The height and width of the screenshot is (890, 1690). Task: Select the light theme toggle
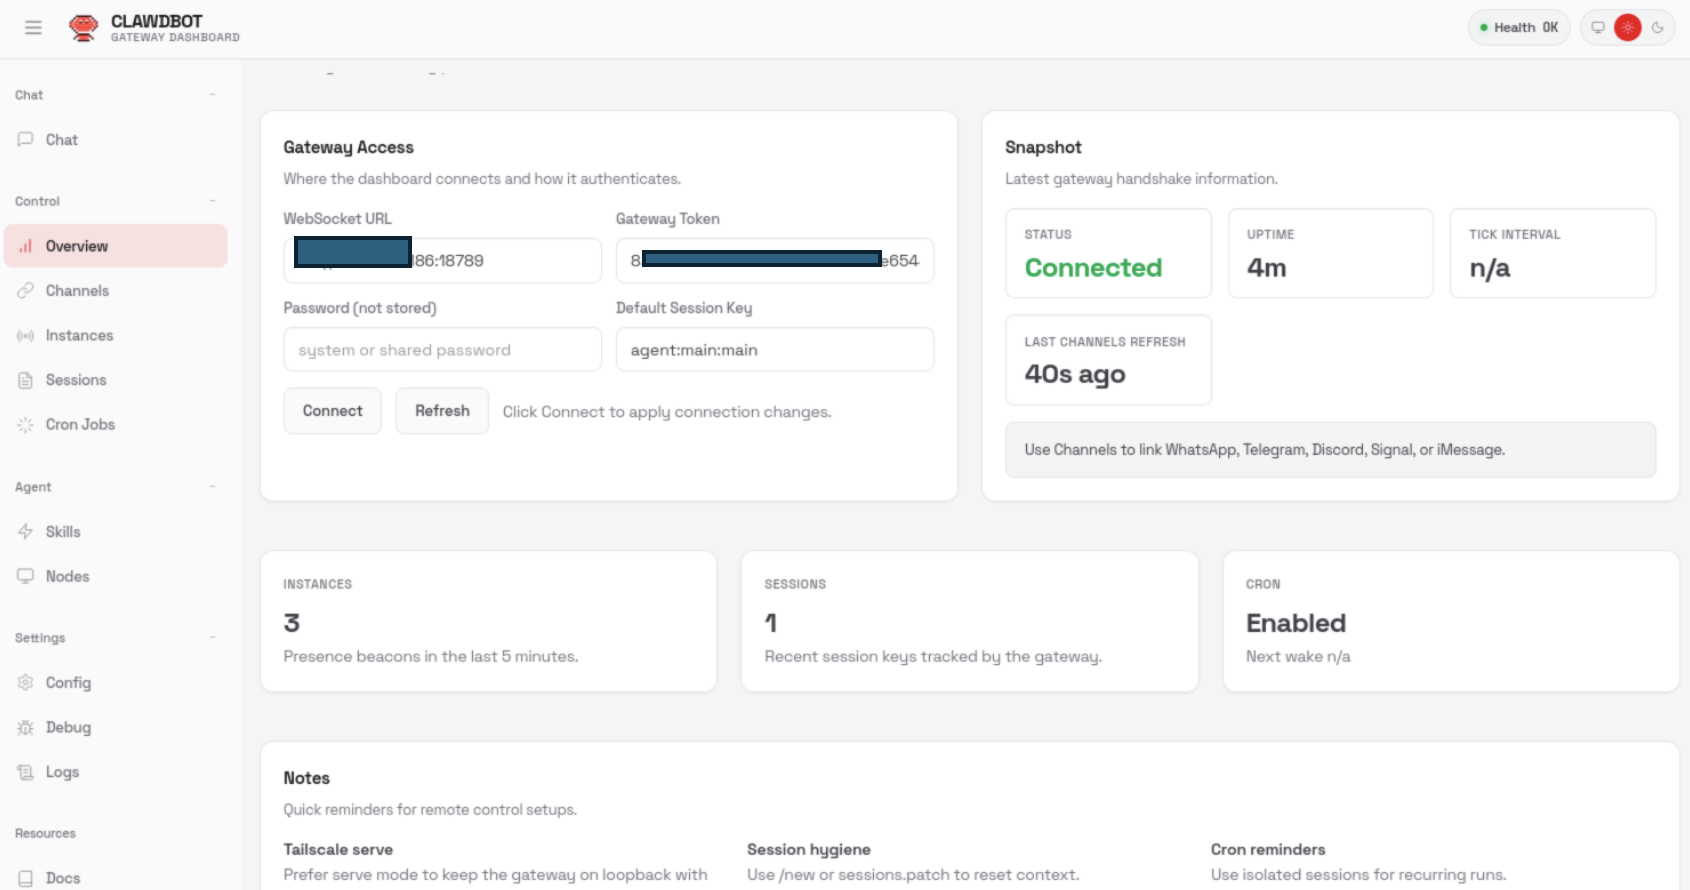click(1628, 28)
